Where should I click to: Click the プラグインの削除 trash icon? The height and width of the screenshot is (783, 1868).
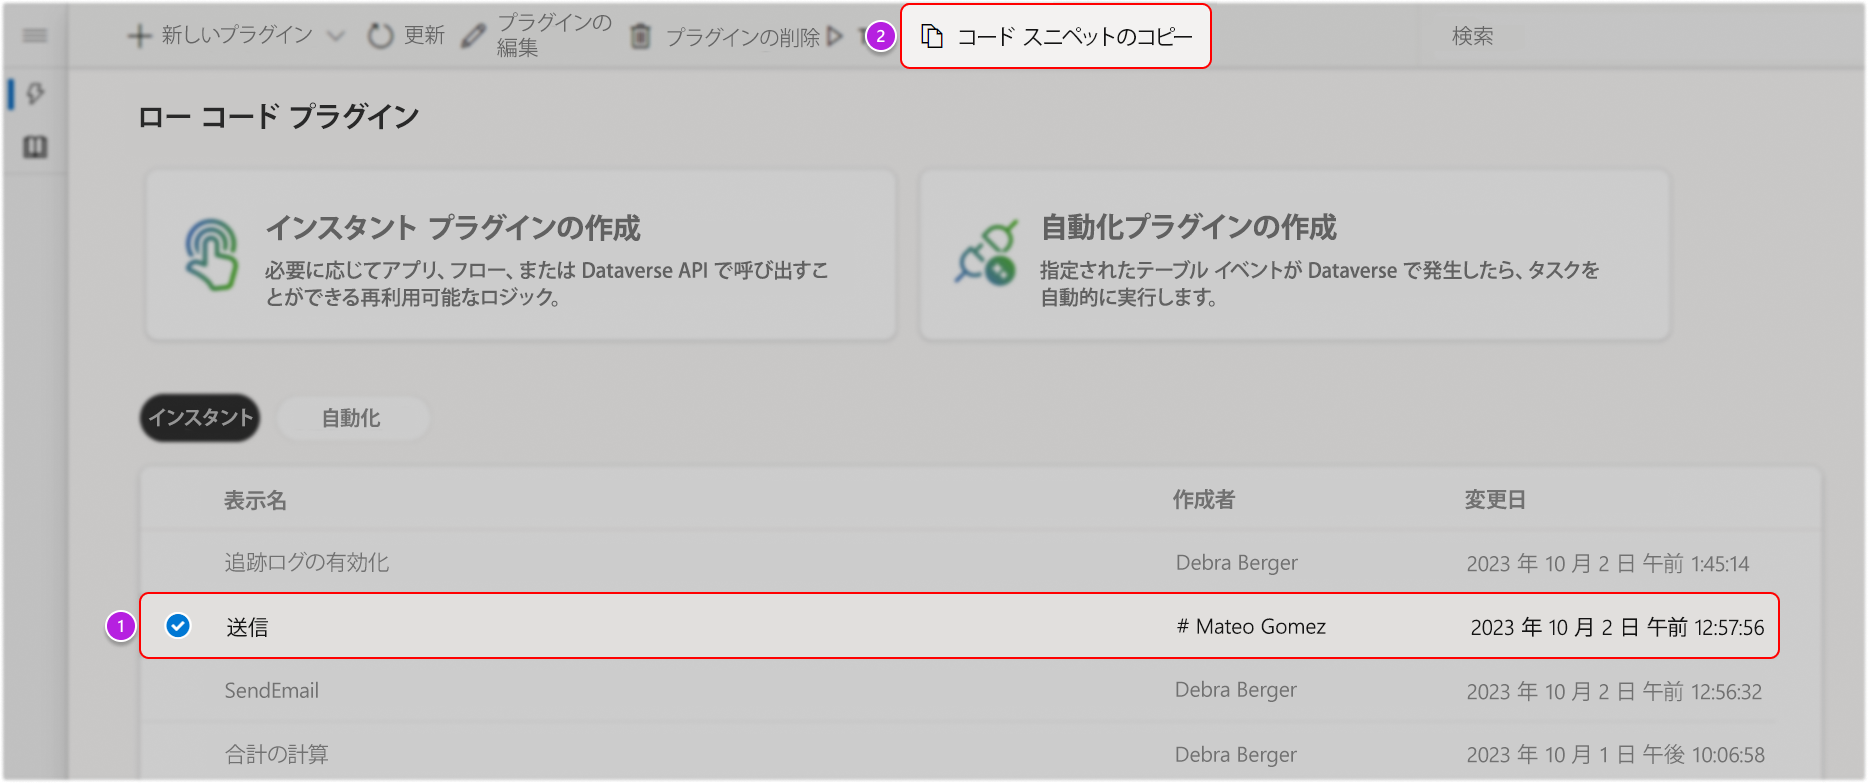[x=641, y=37]
